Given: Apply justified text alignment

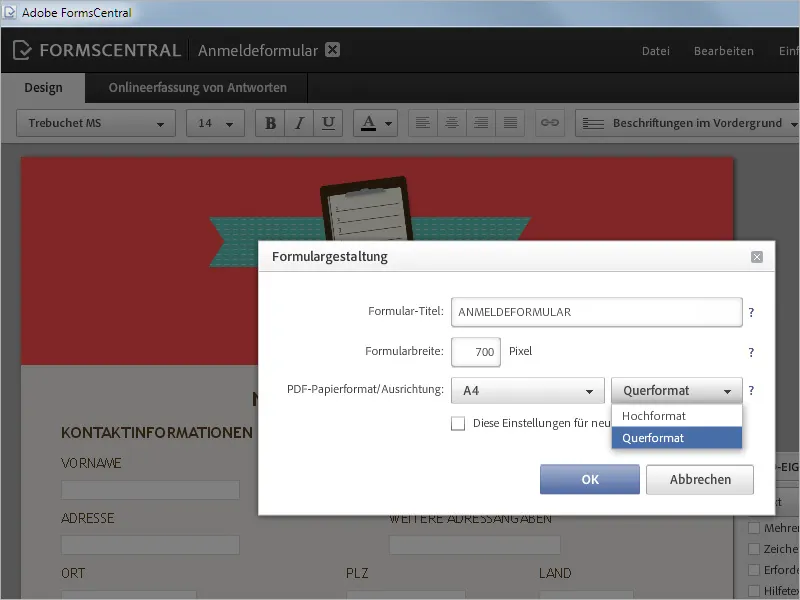Looking at the screenshot, I should tap(509, 122).
